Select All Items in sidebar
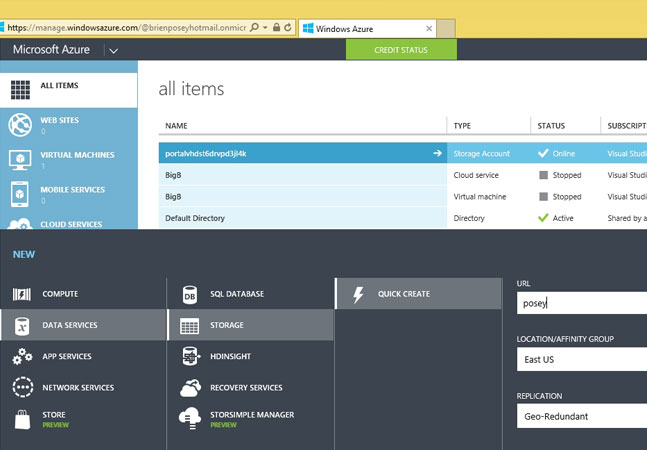 68,90
